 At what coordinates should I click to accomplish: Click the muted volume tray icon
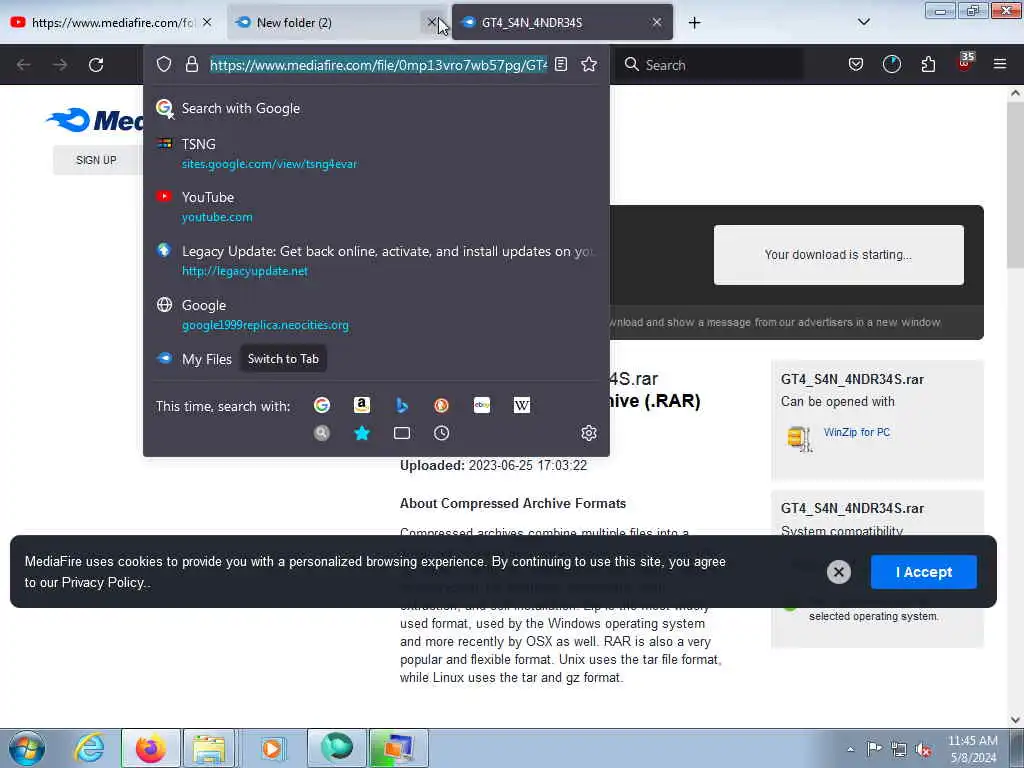[x=923, y=749]
